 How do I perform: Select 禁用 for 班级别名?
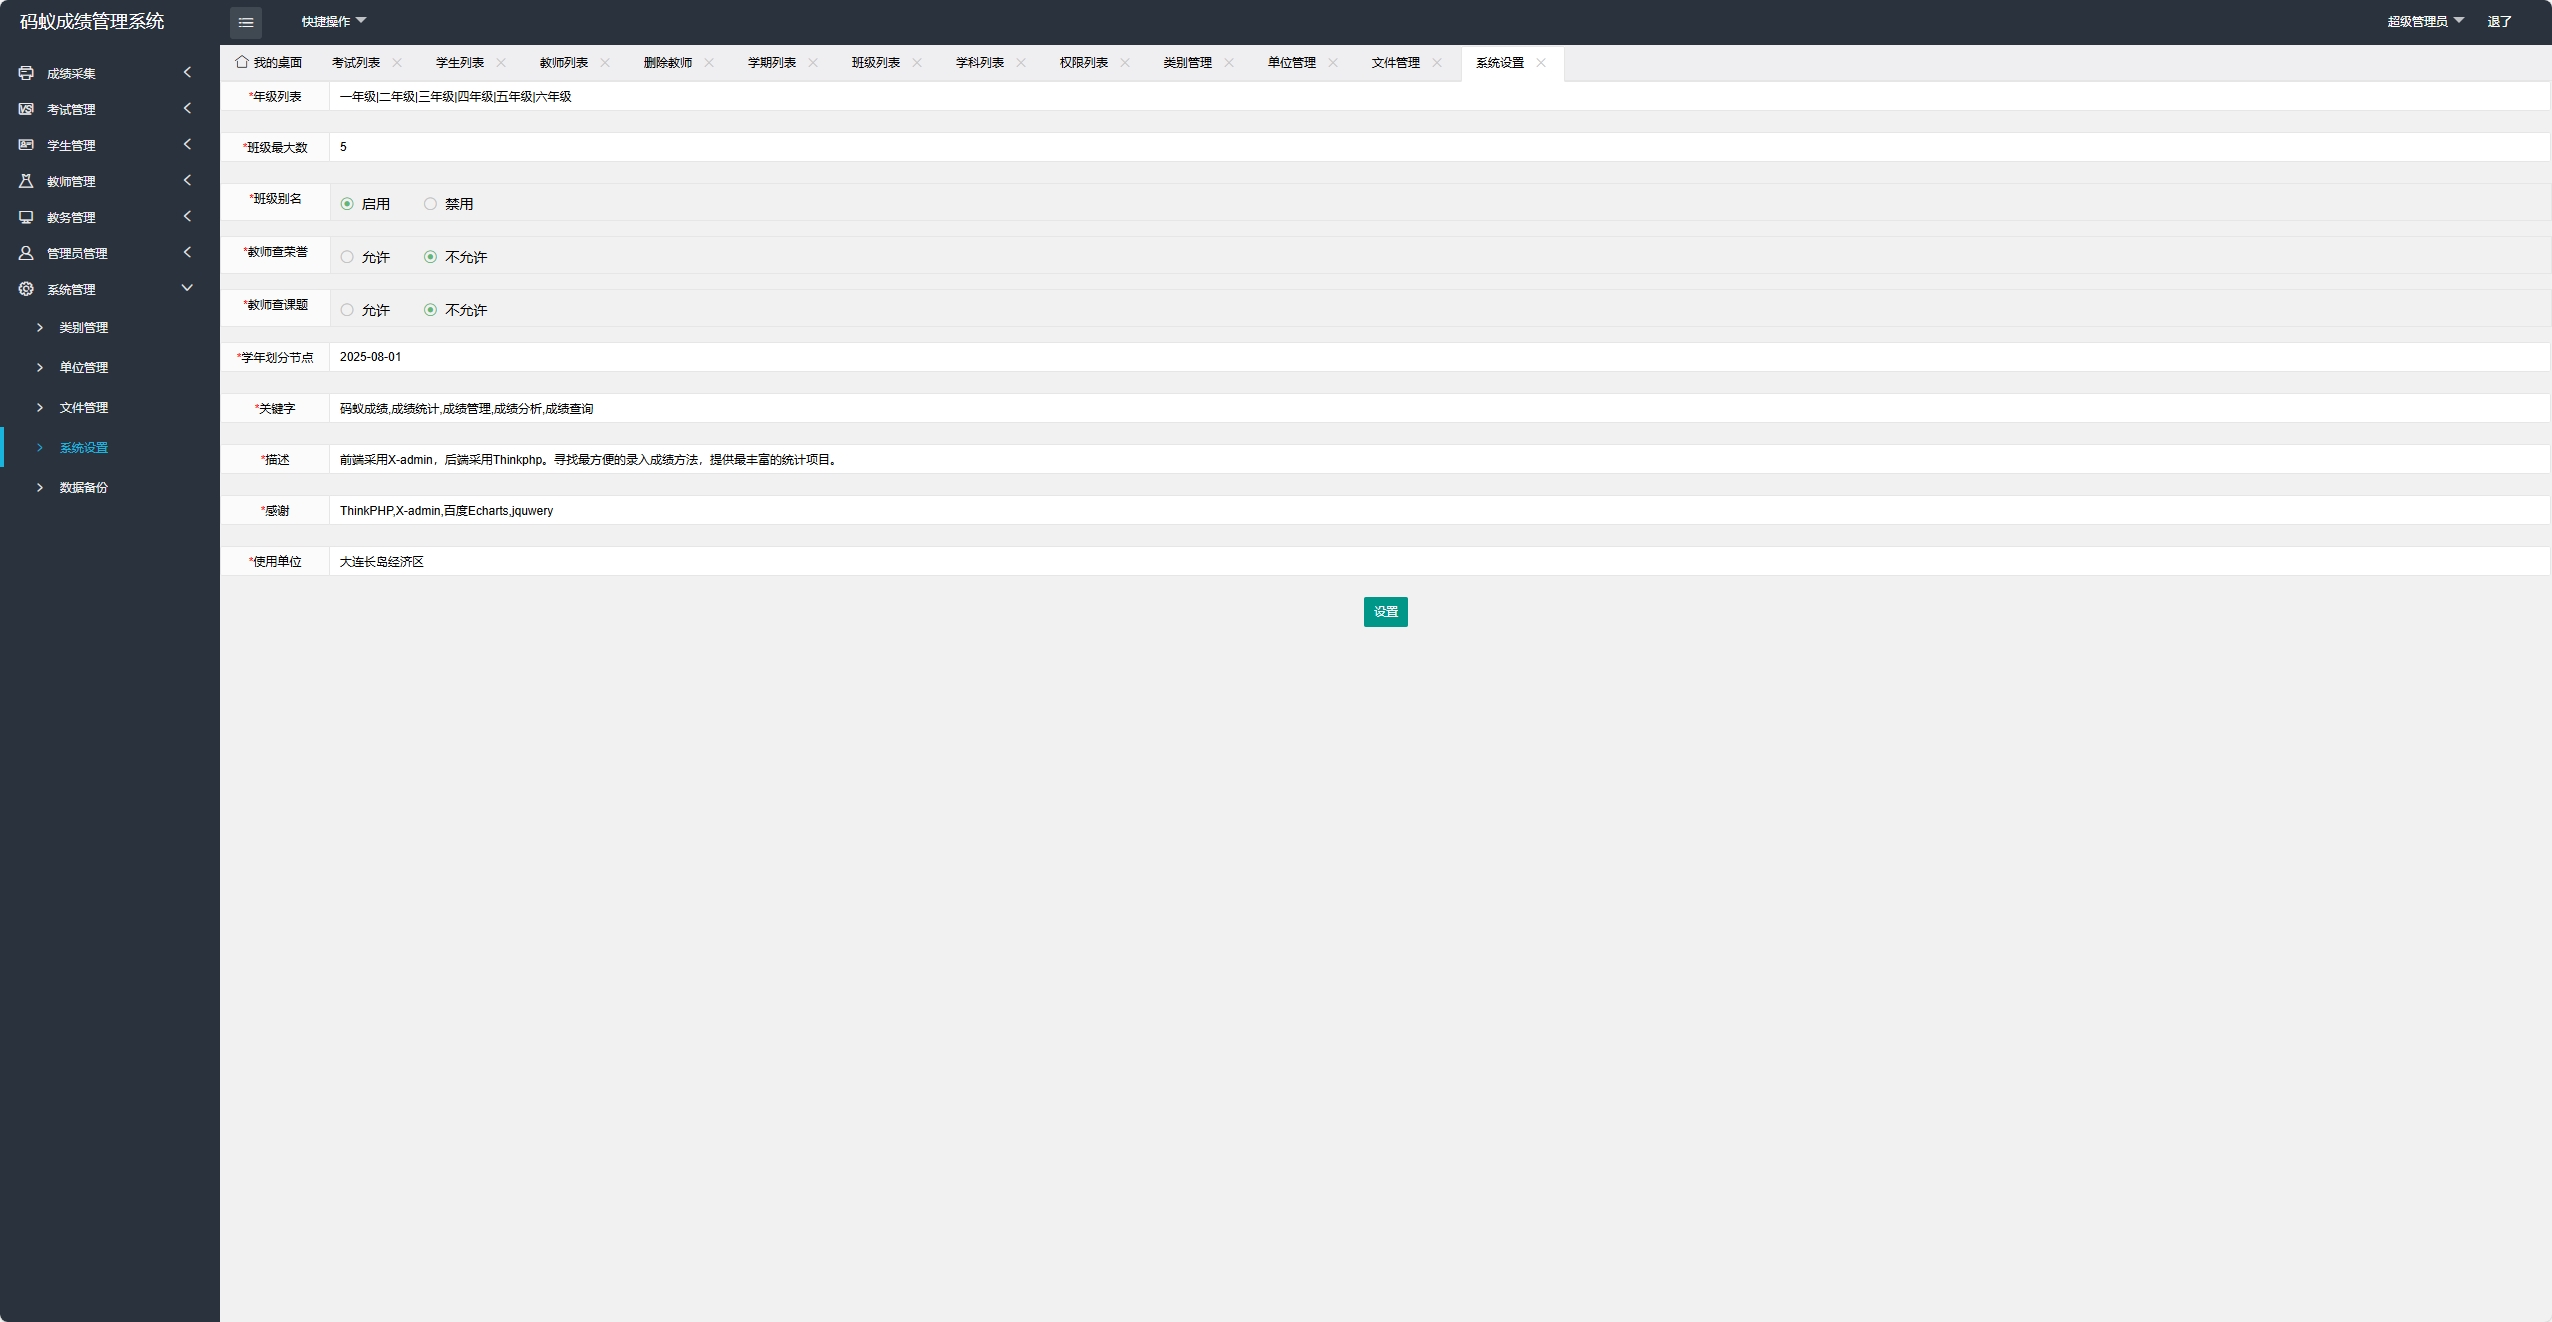tap(430, 204)
